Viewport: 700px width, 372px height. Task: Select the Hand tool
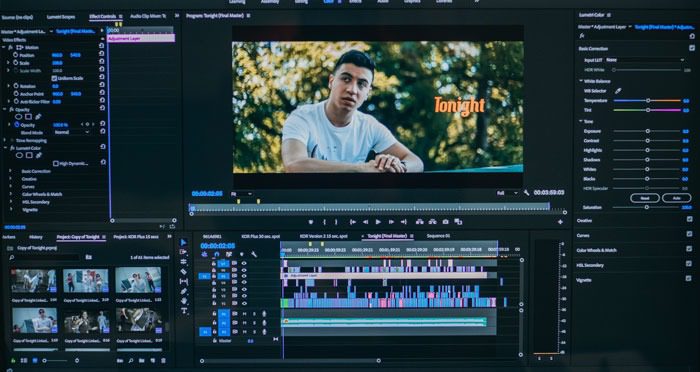tap(183, 301)
